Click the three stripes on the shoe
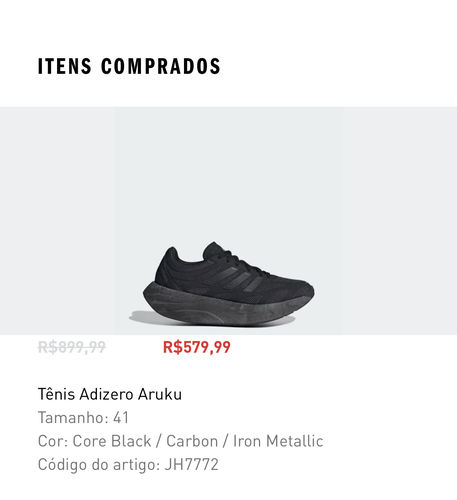Viewport: 457px width, 500px height. click(235, 278)
